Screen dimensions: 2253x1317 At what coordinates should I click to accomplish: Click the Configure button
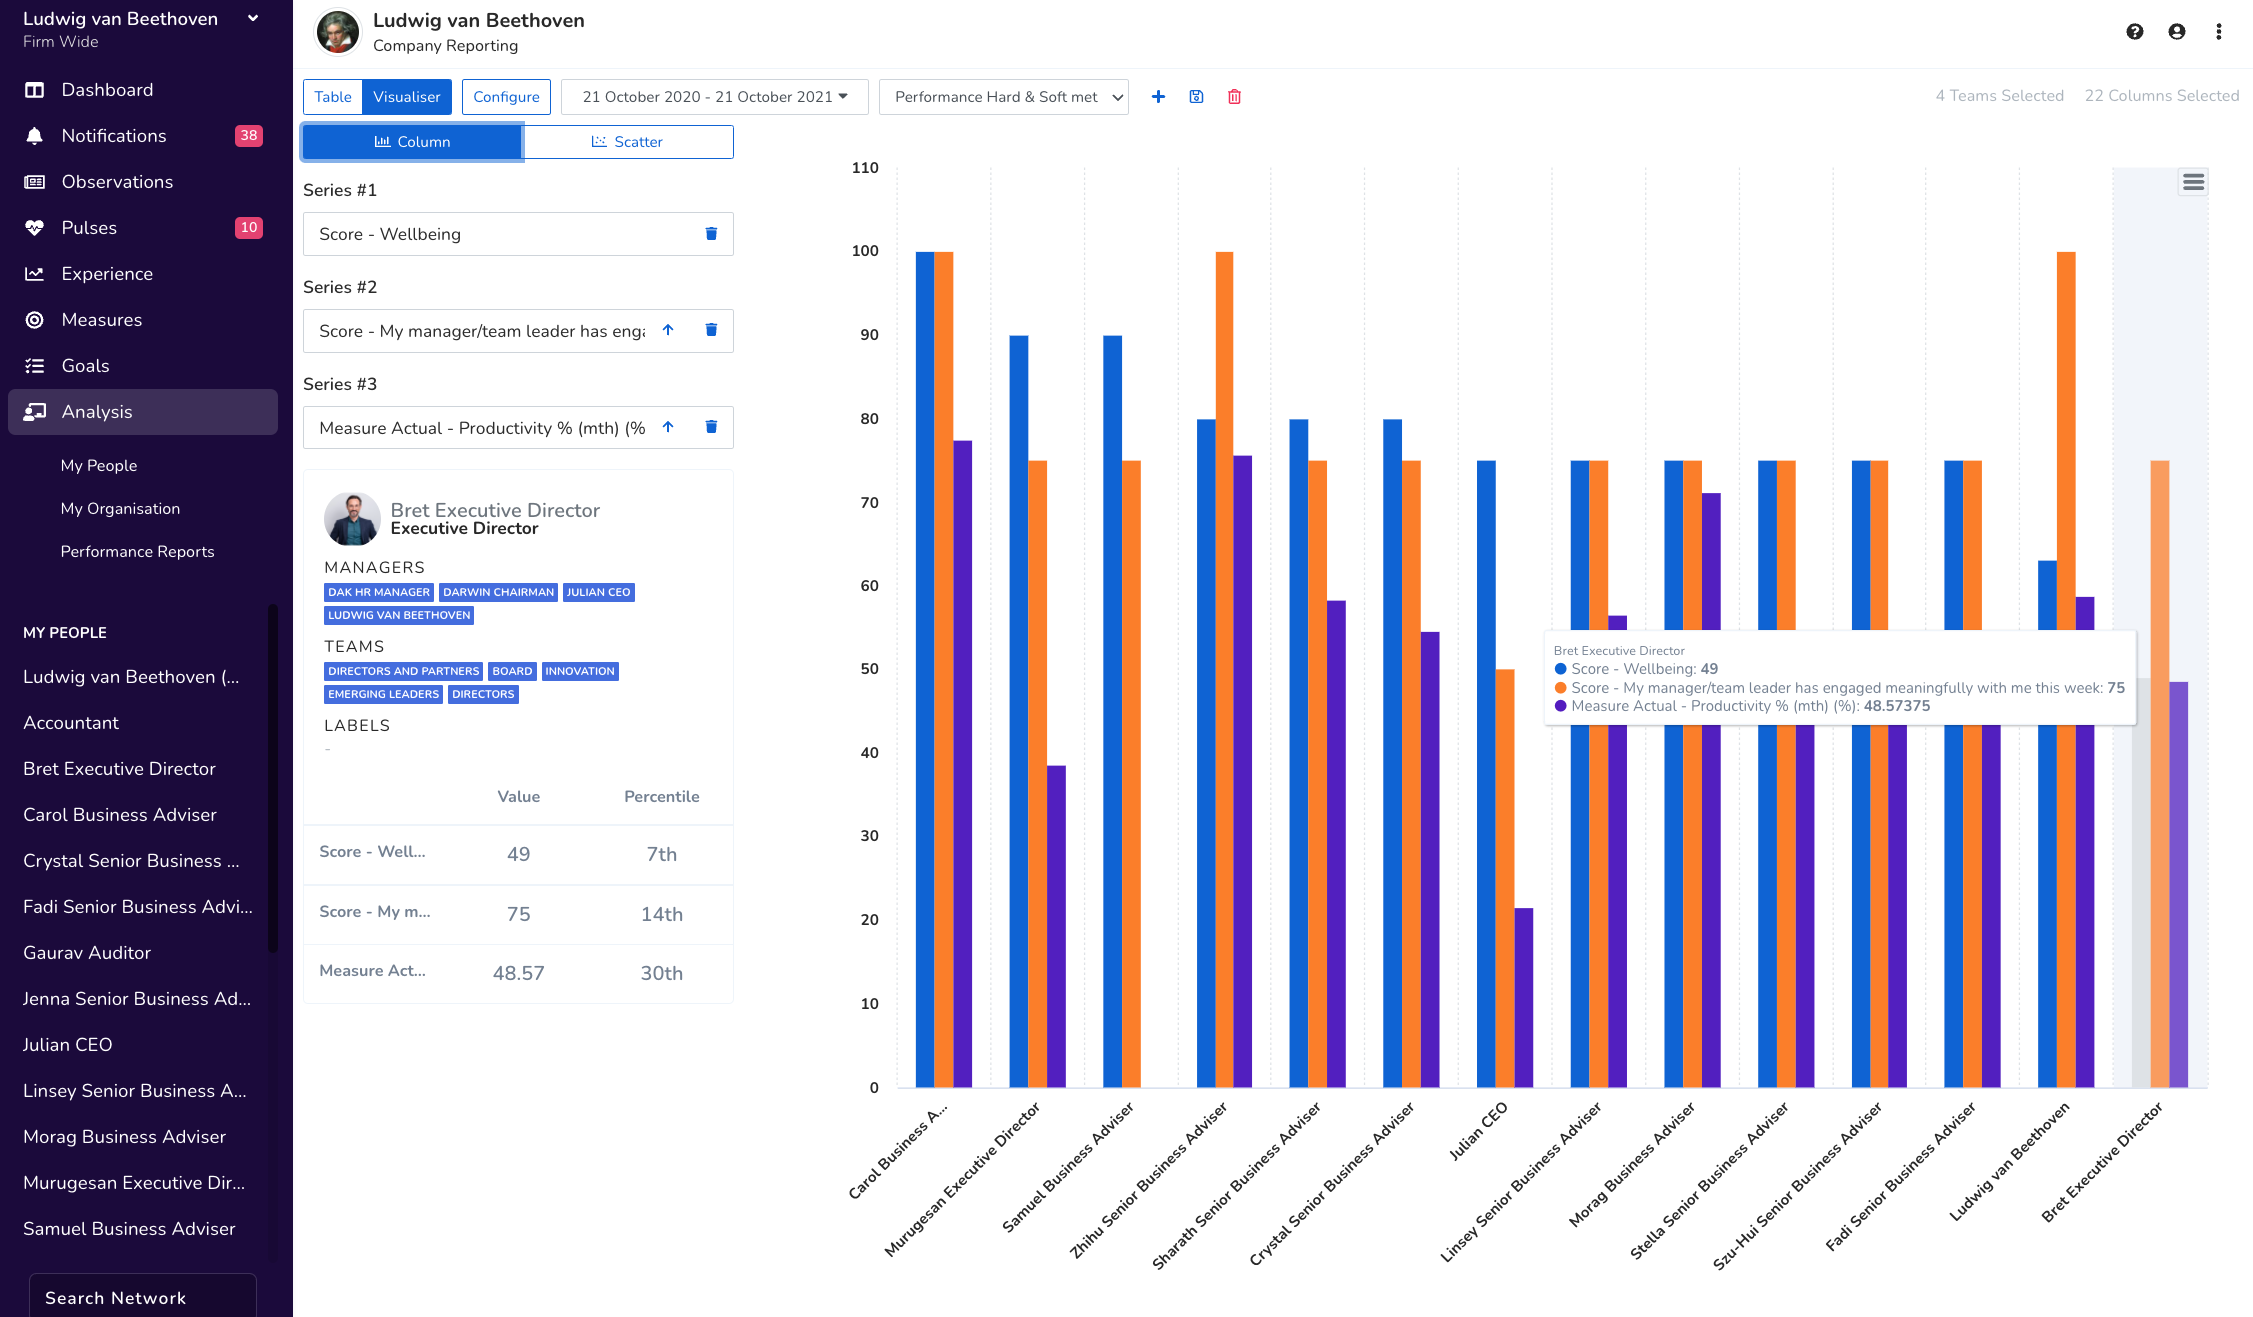coord(506,97)
